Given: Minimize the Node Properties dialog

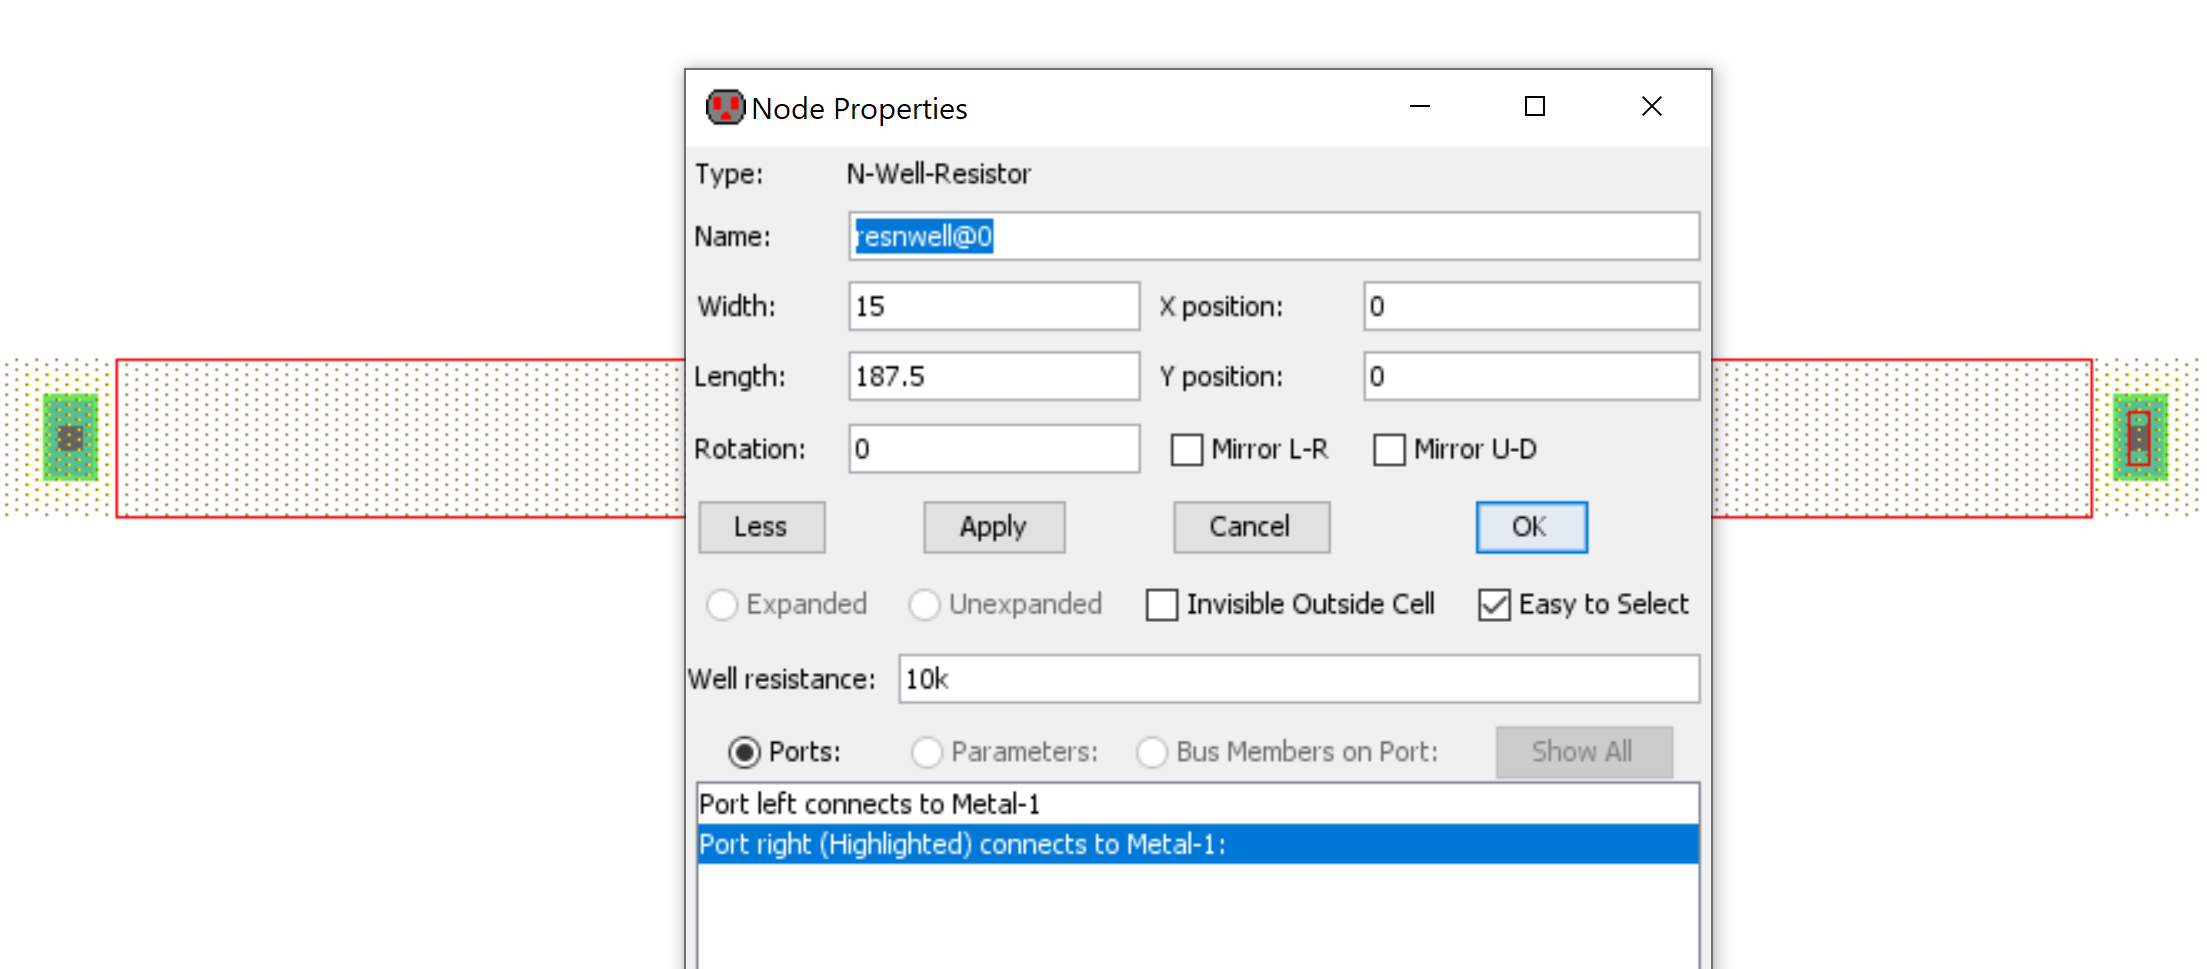Looking at the screenshot, I should (1419, 107).
